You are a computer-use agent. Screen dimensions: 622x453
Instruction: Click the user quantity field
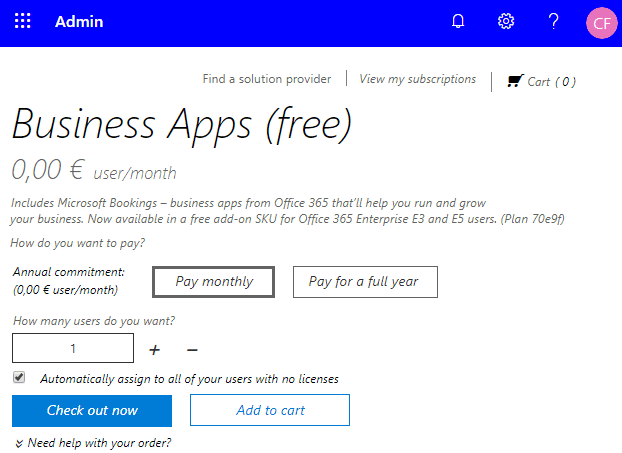(x=73, y=348)
